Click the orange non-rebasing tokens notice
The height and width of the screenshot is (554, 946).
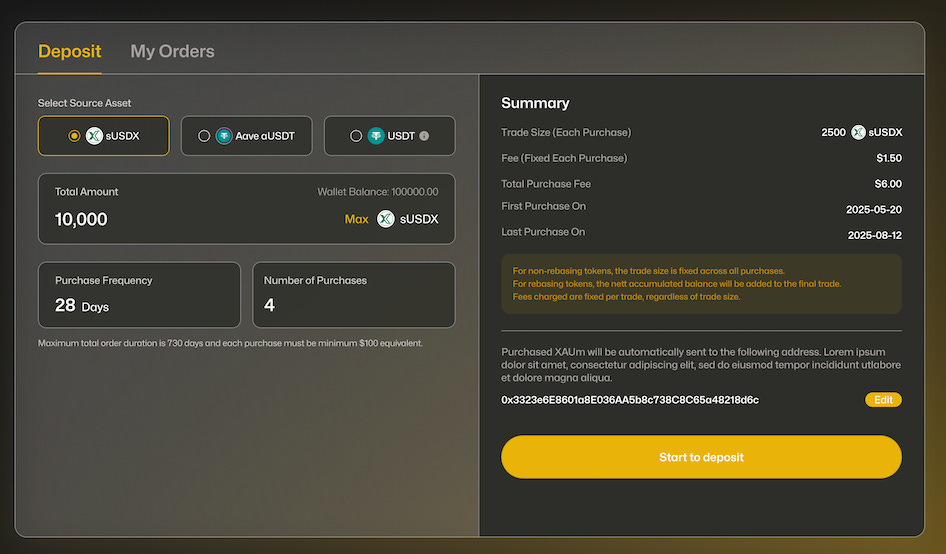pyautogui.click(x=701, y=284)
